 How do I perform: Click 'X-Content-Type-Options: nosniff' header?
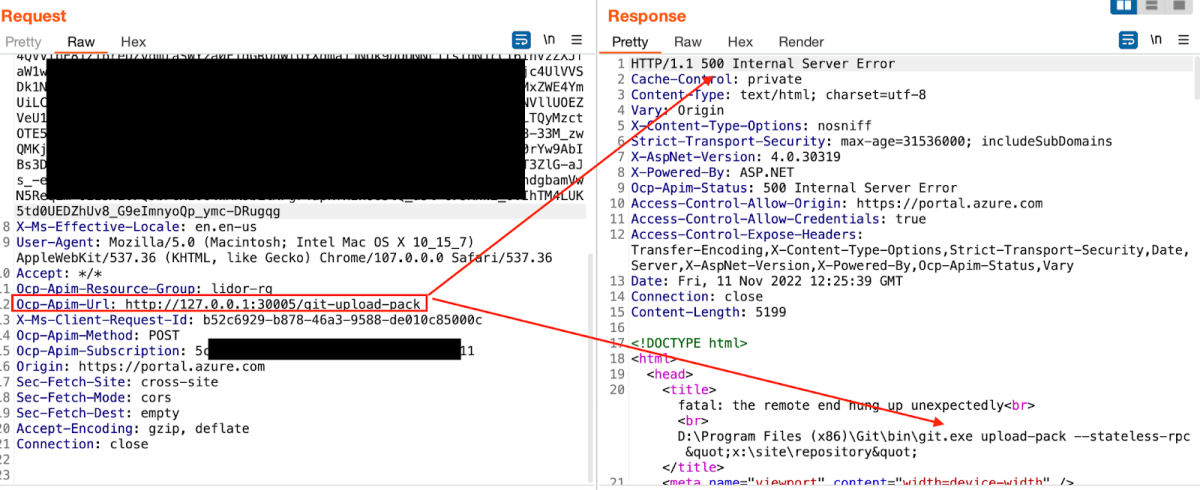[x=751, y=126]
